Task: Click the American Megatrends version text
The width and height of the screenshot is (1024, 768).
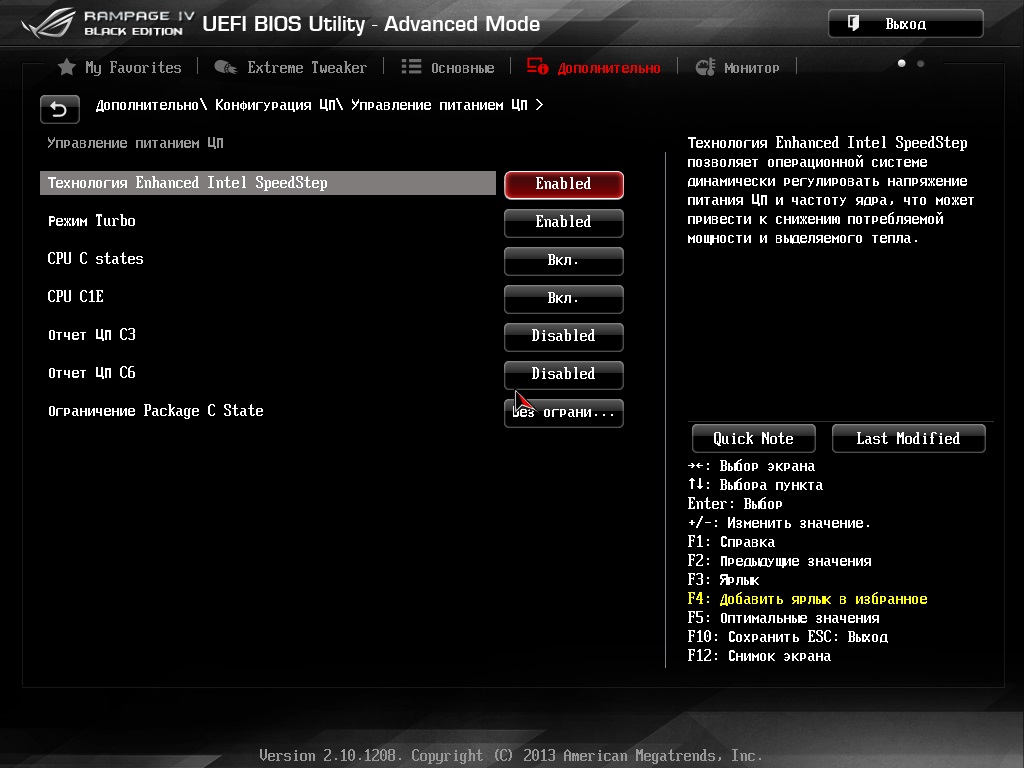Action: point(511,756)
